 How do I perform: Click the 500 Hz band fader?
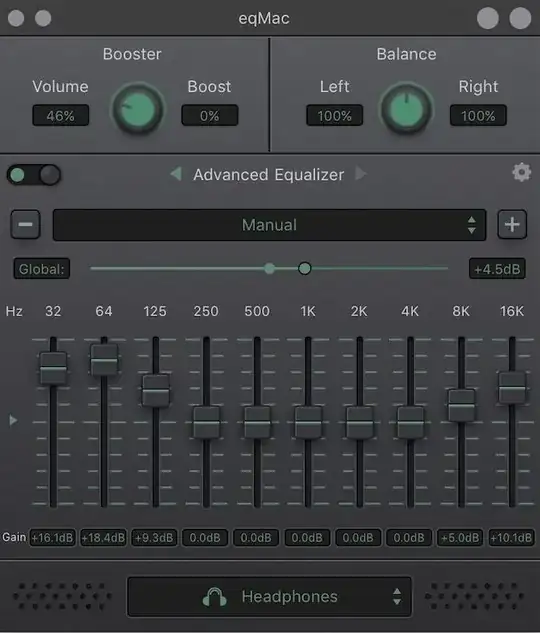[257, 422]
